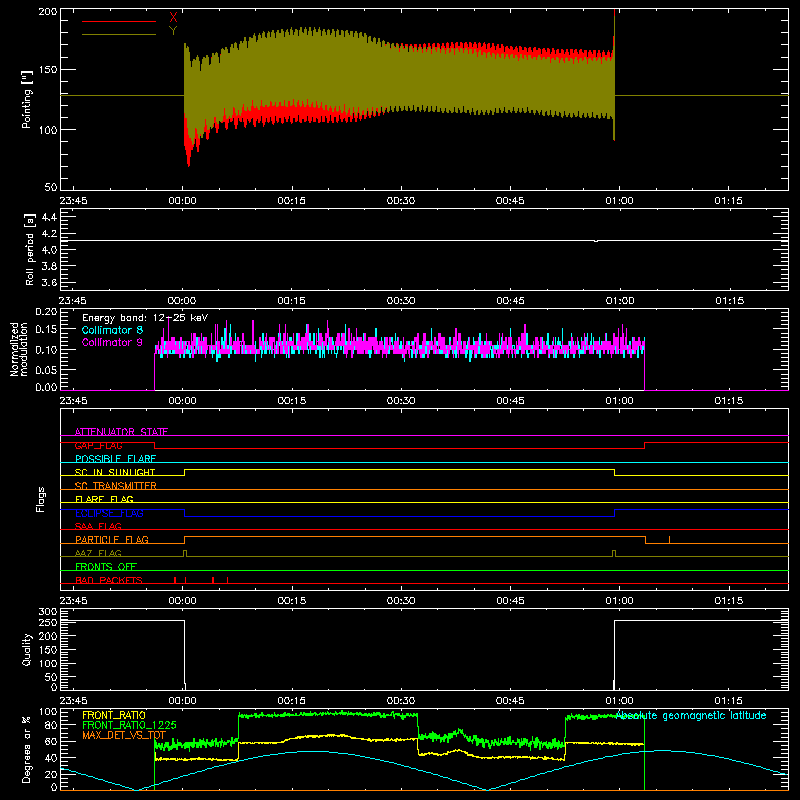The image size is (800, 800).
Task: Click the 4.4 tick on Roll period axis
Action: (49, 217)
